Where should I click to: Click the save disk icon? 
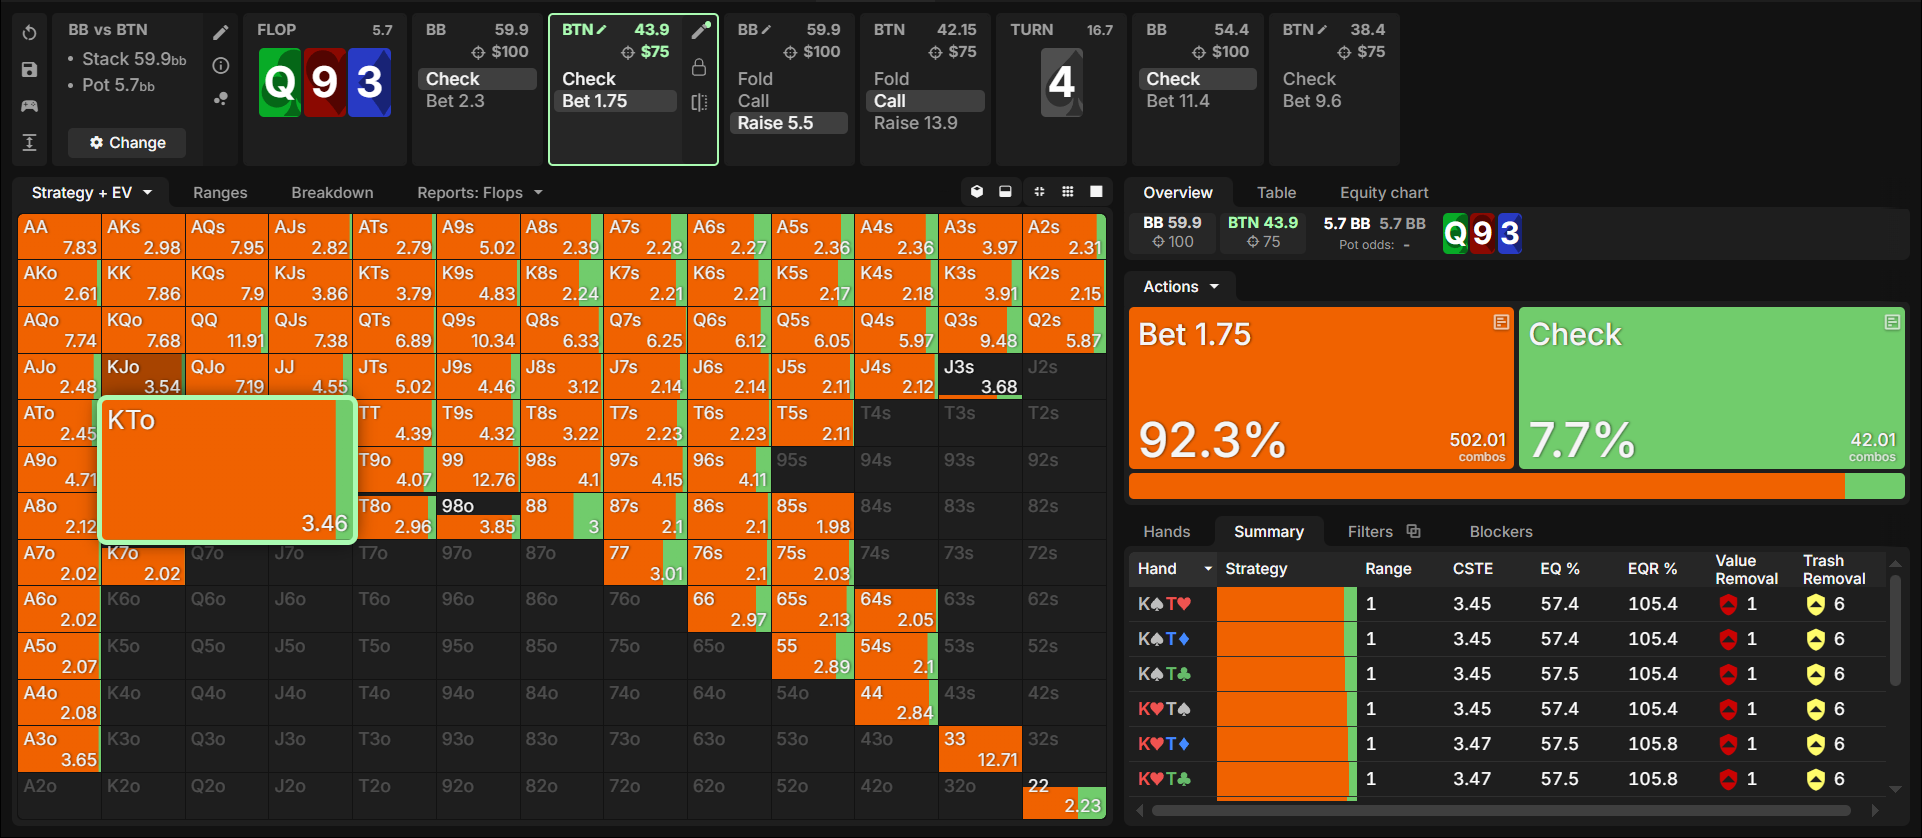click(x=30, y=69)
